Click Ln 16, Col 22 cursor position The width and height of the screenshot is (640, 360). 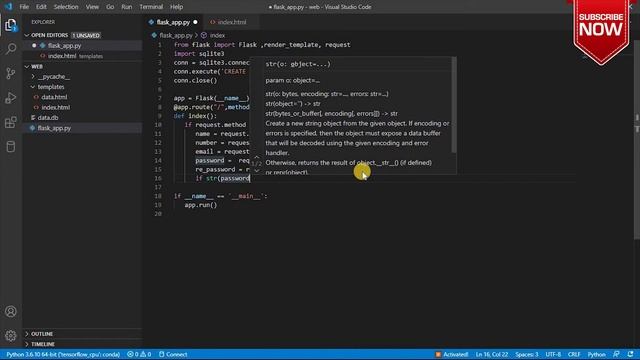491,354
